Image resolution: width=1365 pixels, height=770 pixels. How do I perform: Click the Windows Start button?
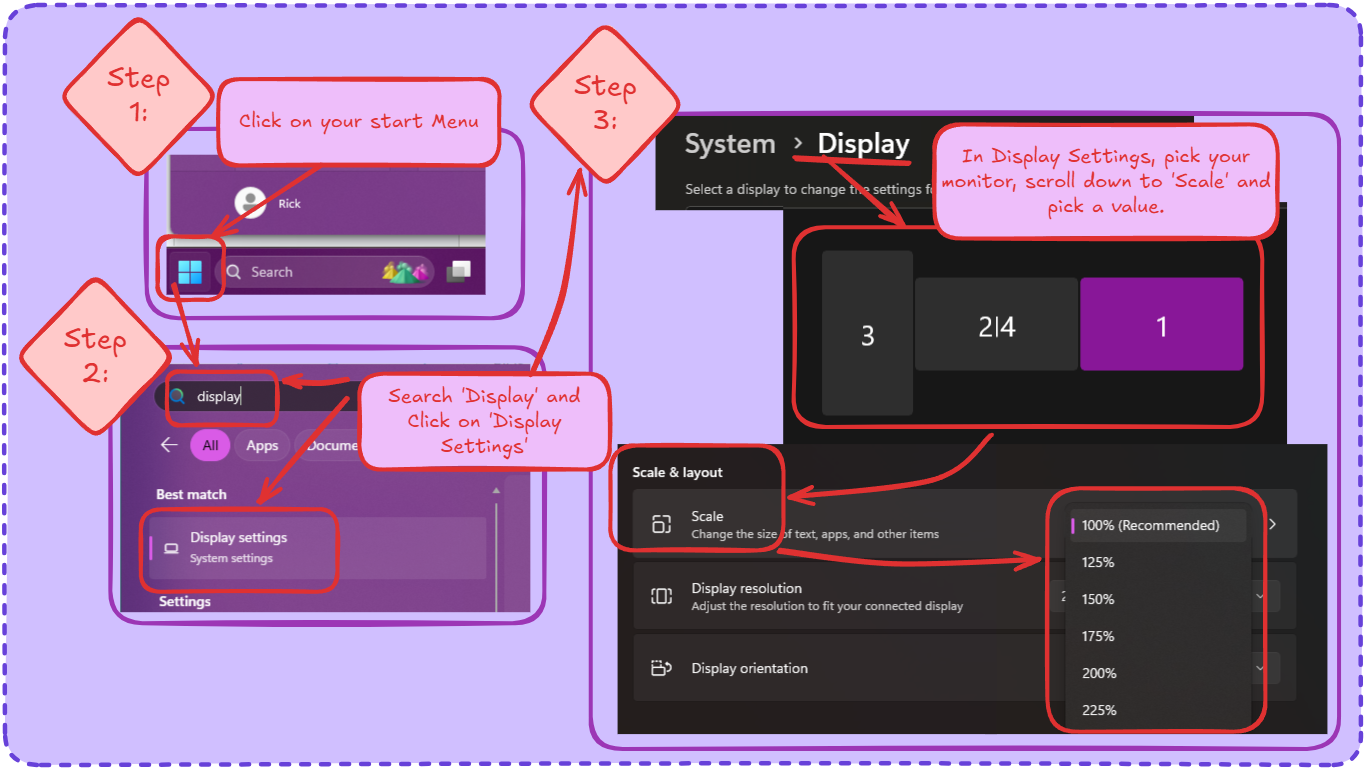coord(190,271)
